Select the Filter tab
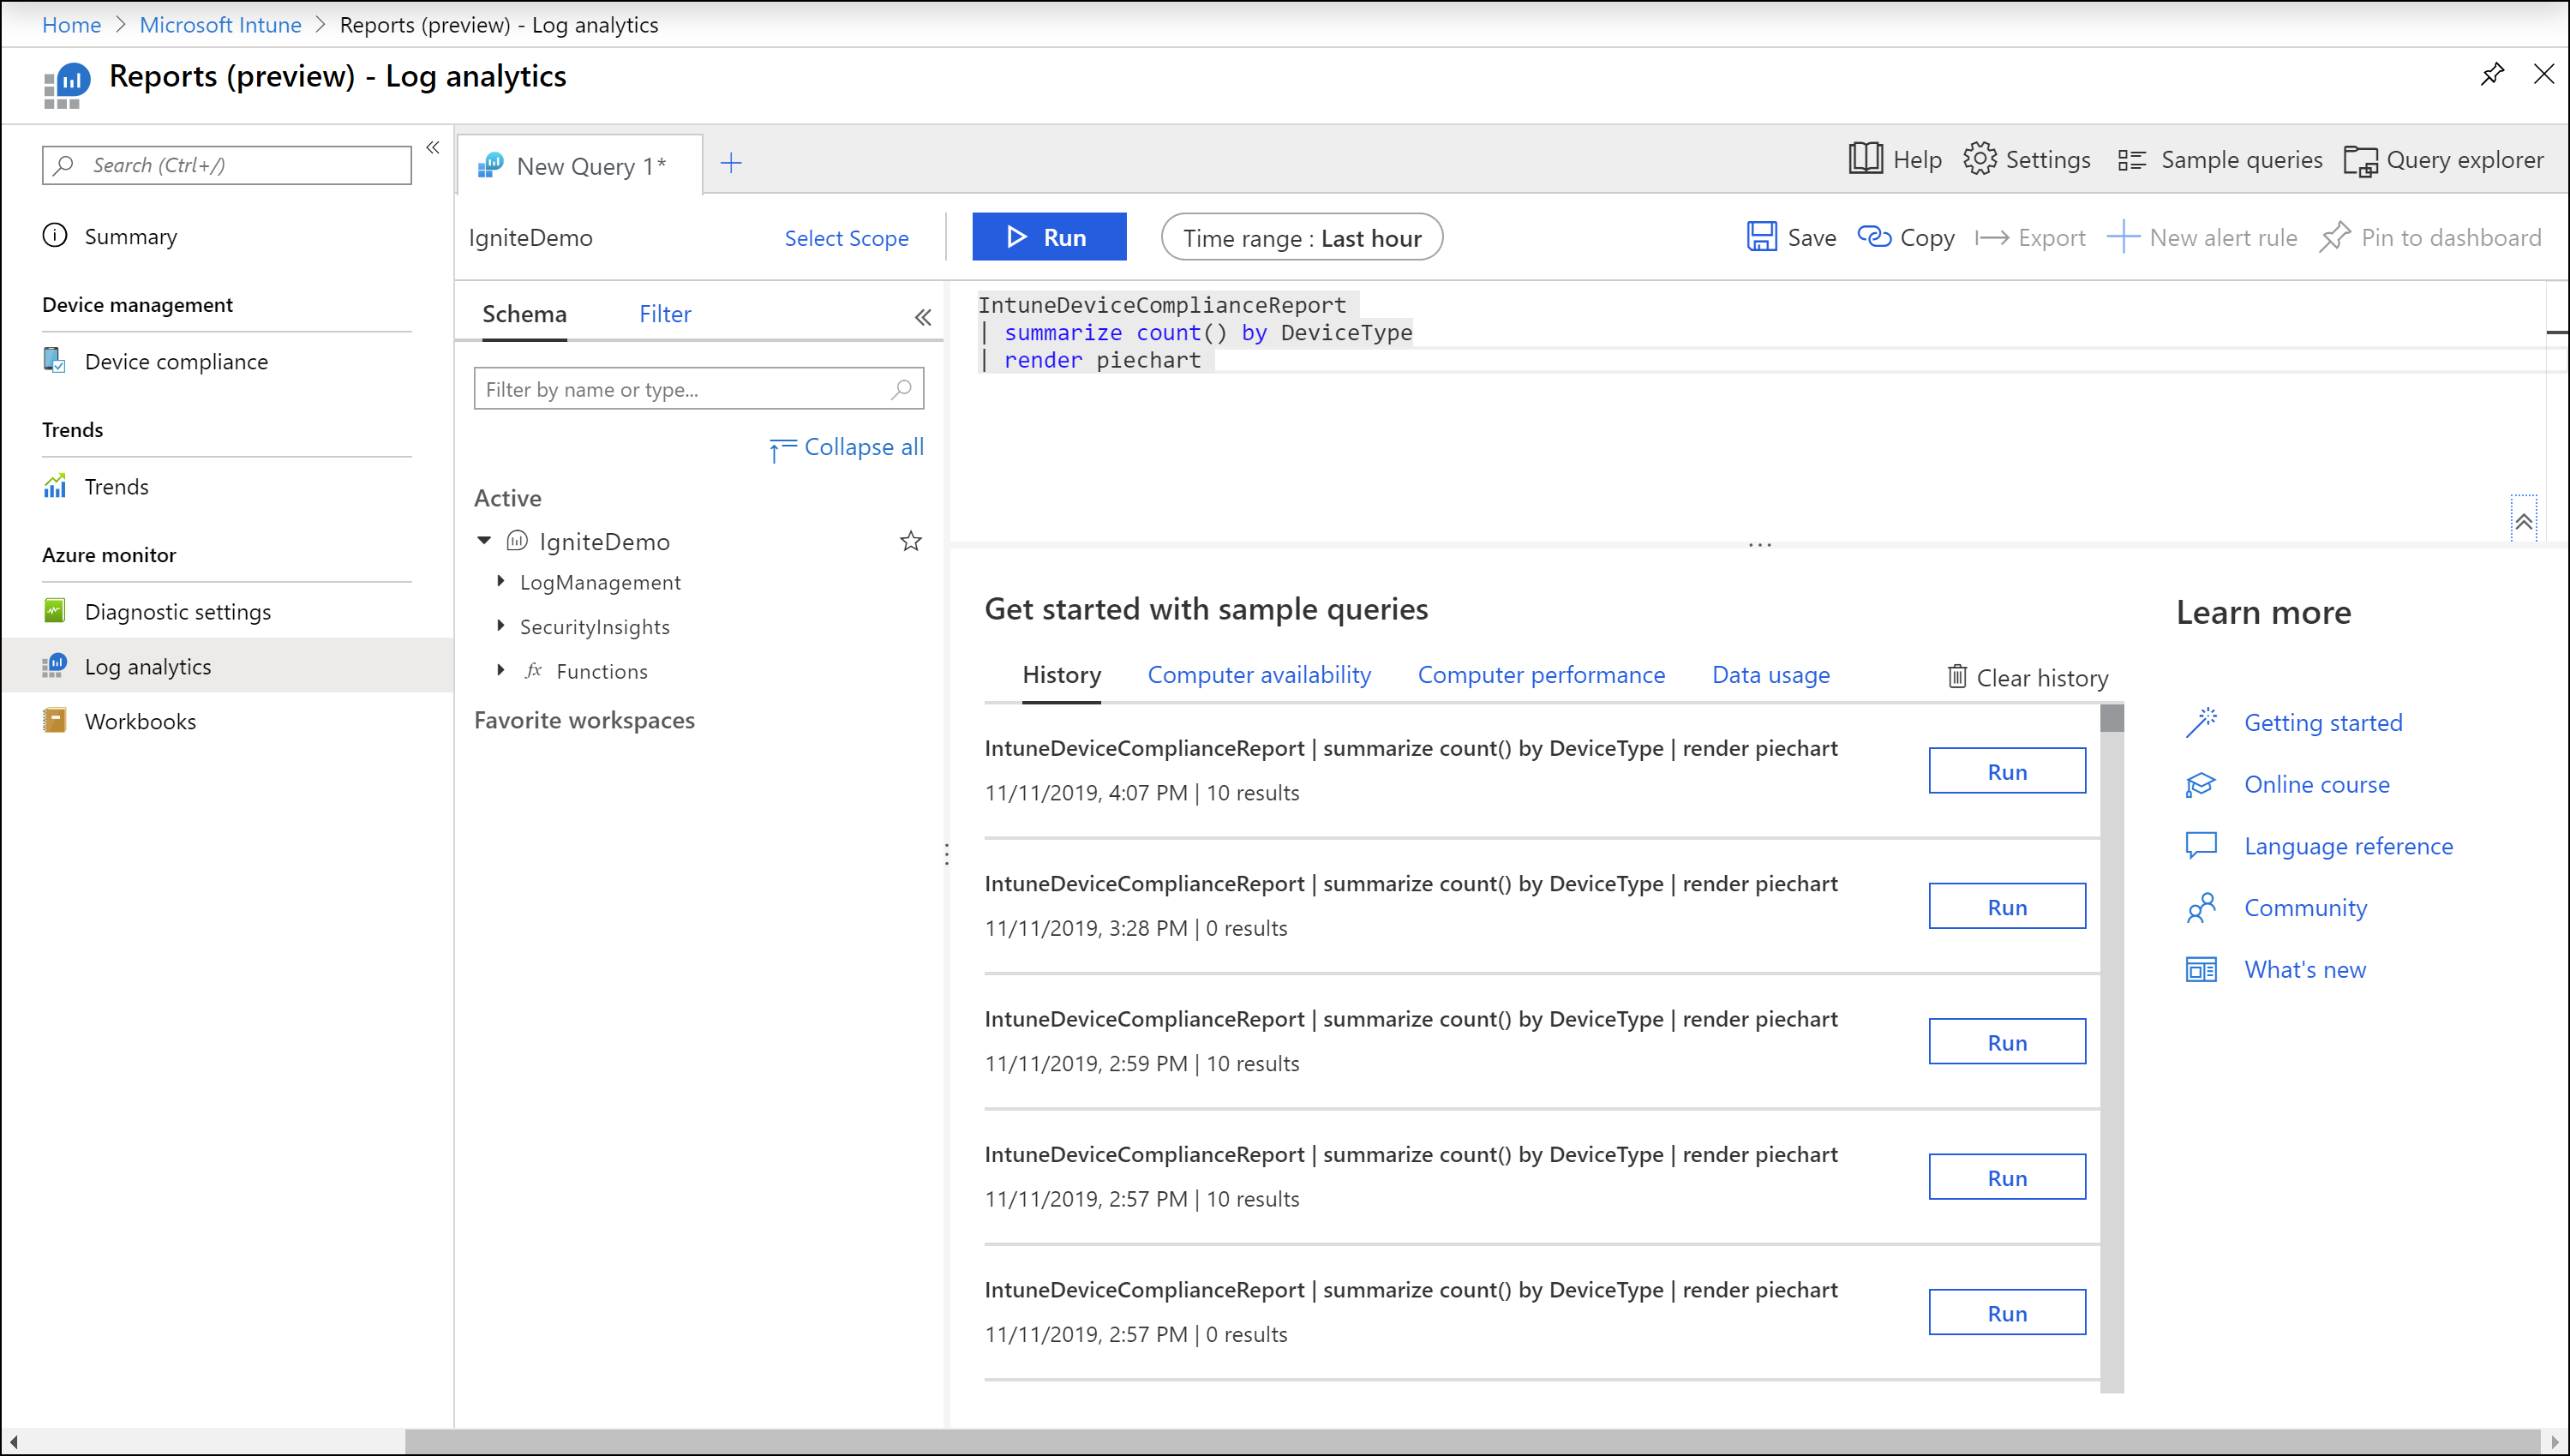 tap(663, 313)
